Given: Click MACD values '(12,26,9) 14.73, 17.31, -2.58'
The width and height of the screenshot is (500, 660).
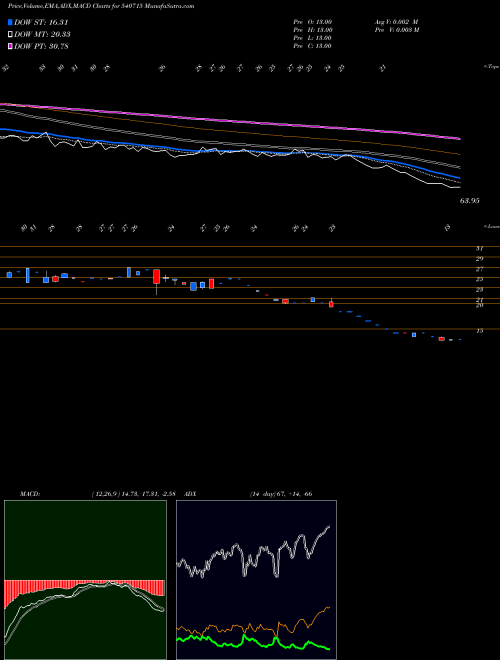Looking at the screenshot, I should (x=133, y=494).
